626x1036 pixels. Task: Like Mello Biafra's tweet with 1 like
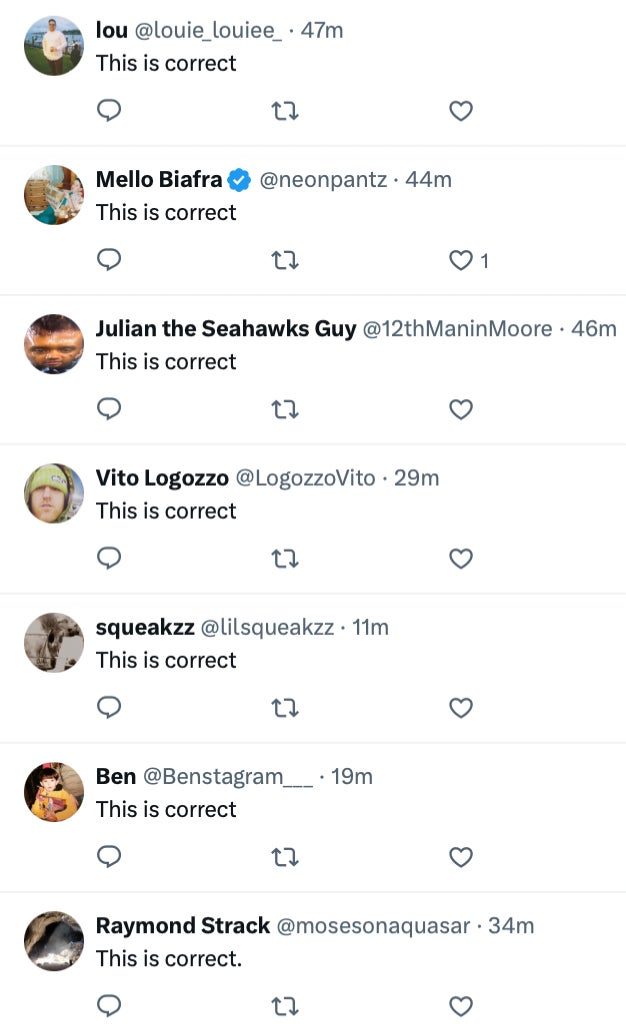tap(460, 261)
